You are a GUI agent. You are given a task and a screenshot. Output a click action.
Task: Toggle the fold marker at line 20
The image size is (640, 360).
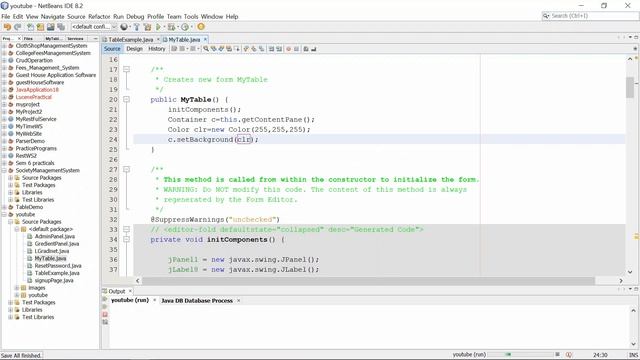127,99
